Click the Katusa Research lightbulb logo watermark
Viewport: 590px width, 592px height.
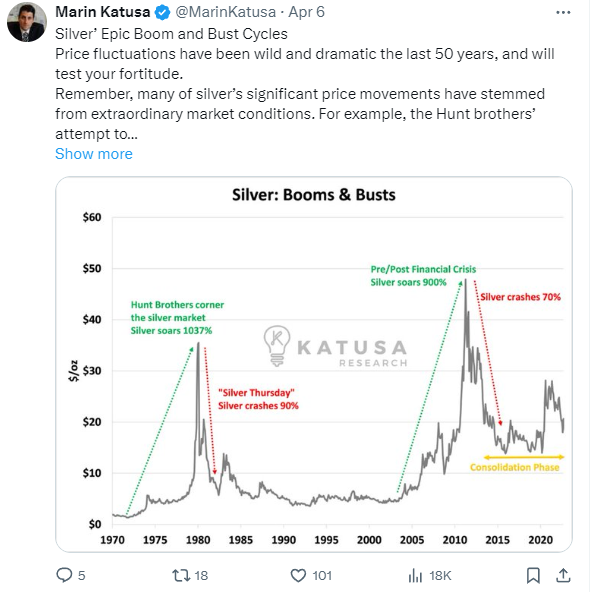pyautogui.click(x=277, y=346)
